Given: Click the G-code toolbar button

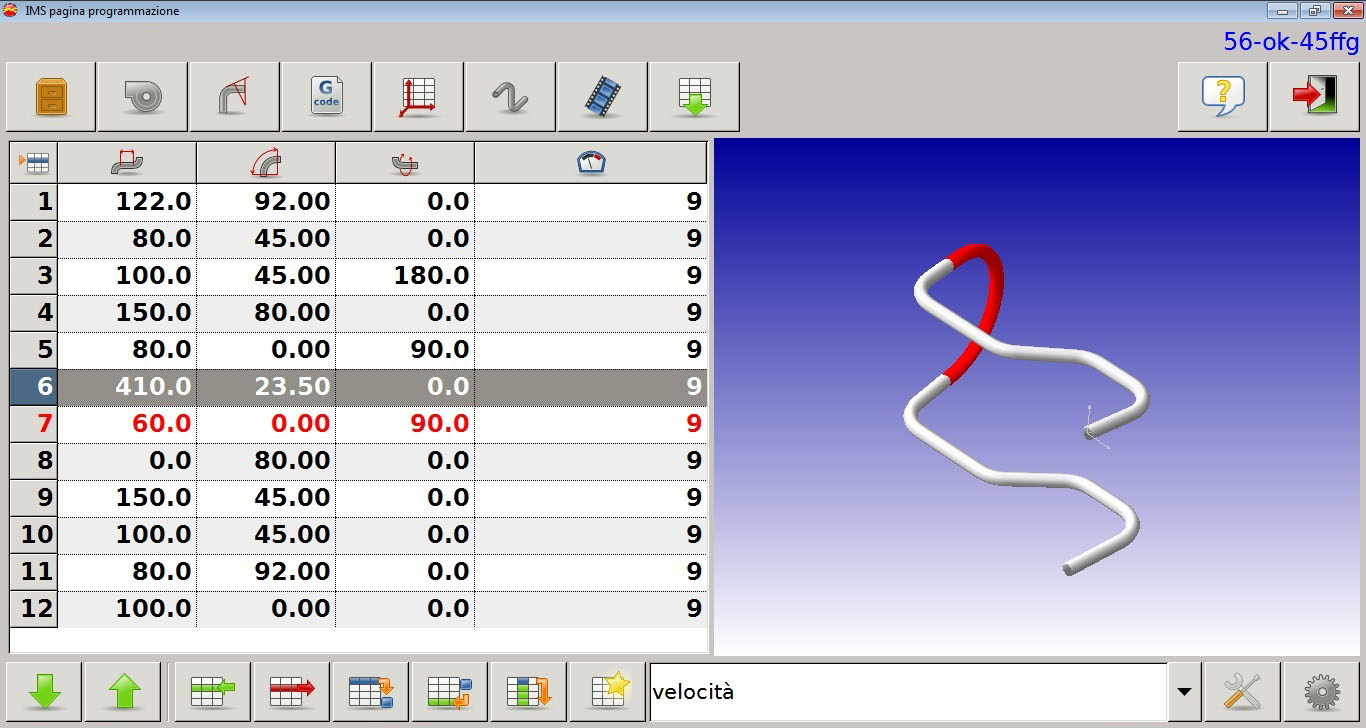Looking at the screenshot, I should point(326,97).
